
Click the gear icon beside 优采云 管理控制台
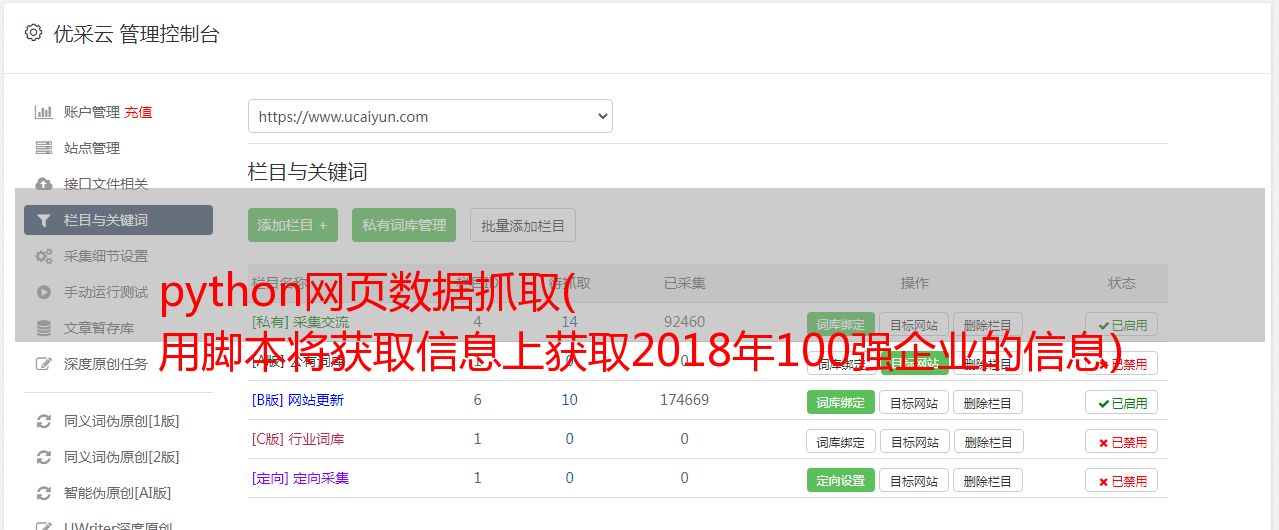click(33, 33)
